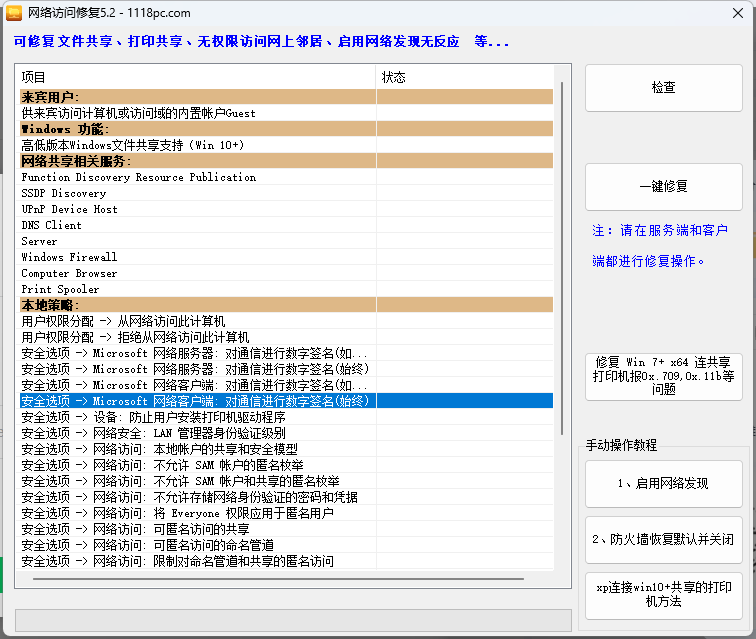Select Function Discovery Resource Publication row
Viewport: 756px width, 639px height.
pyautogui.click(x=286, y=177)
